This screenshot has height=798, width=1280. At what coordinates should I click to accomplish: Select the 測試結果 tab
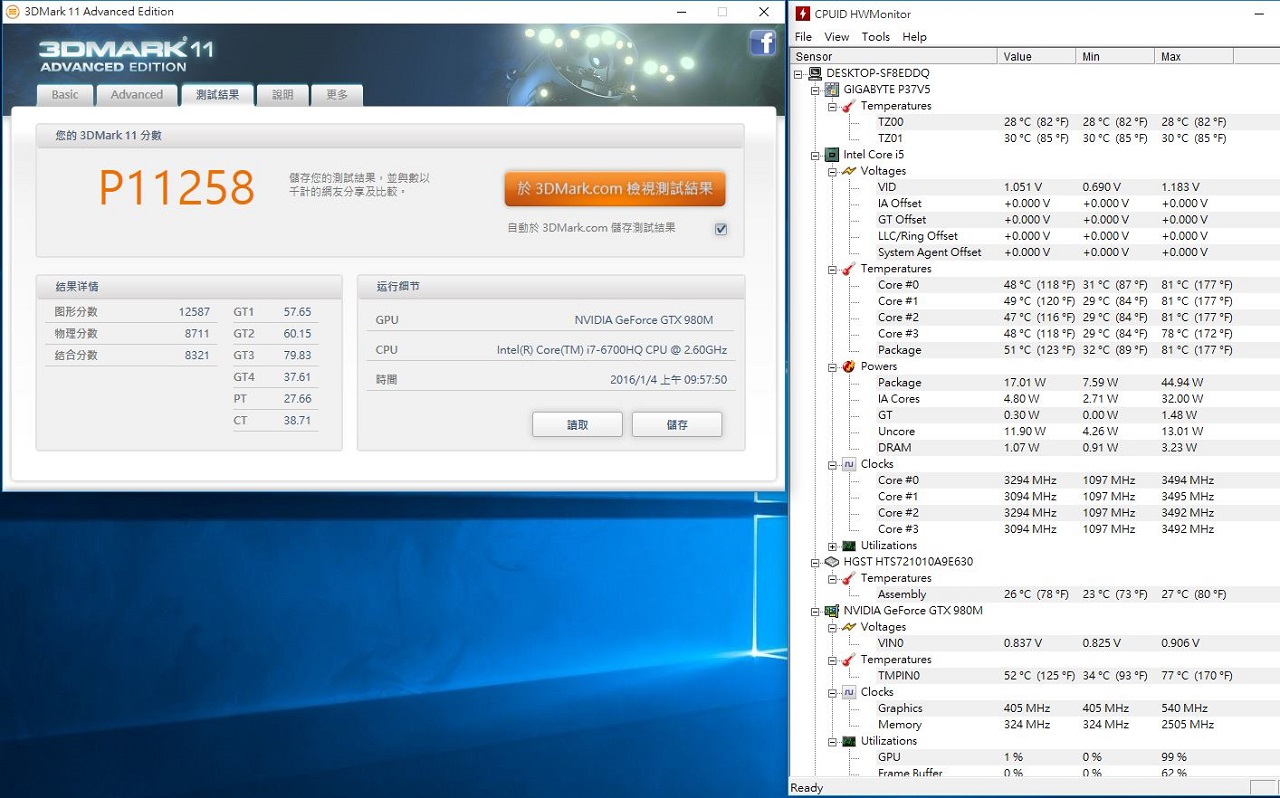coord(217,95)
